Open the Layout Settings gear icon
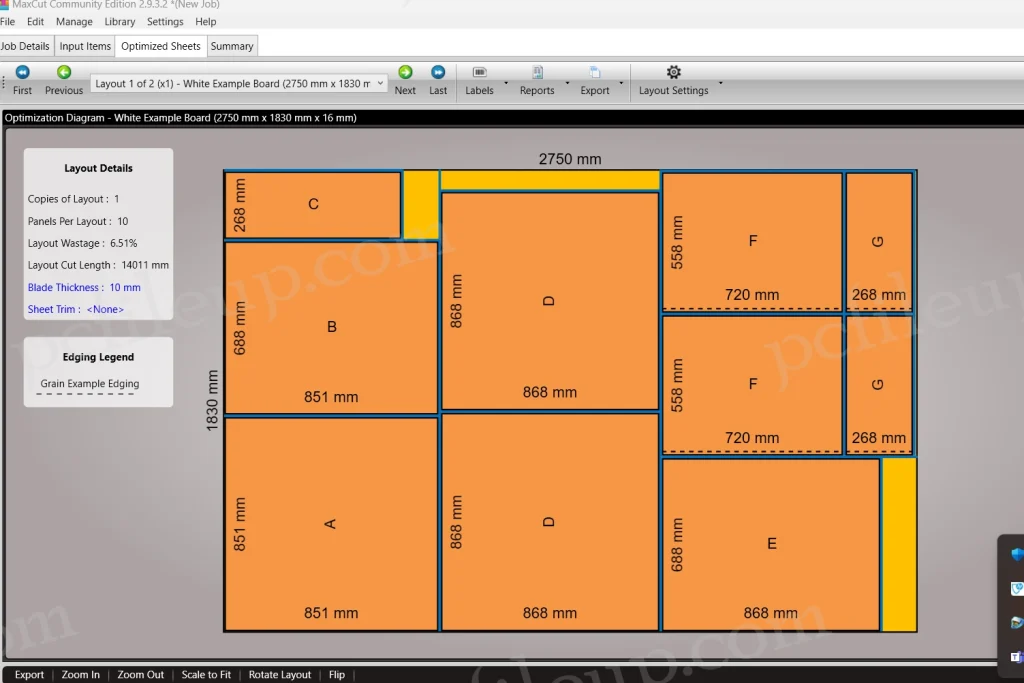This screenshot has height=683, width=1024. [673, 72]
